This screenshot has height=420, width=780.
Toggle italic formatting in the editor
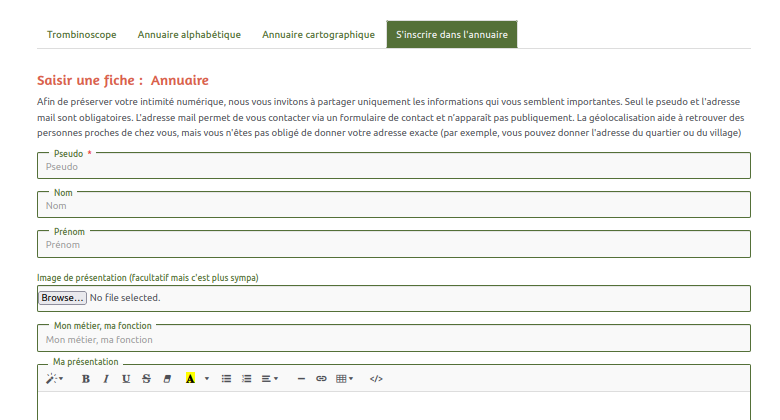[106, 379]
